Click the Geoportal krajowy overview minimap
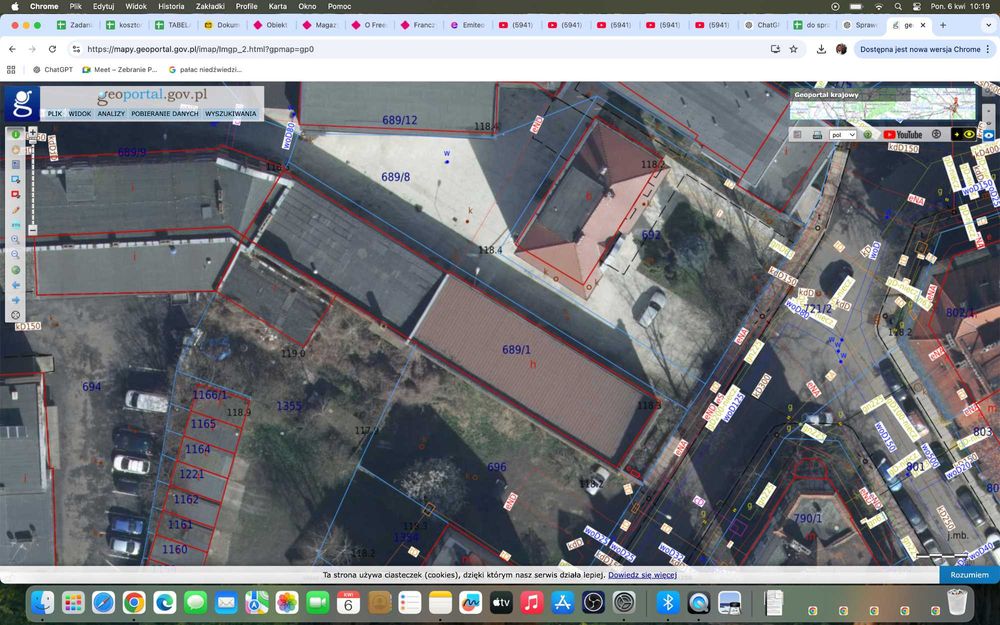The image size is (1000, 625). 883,104
